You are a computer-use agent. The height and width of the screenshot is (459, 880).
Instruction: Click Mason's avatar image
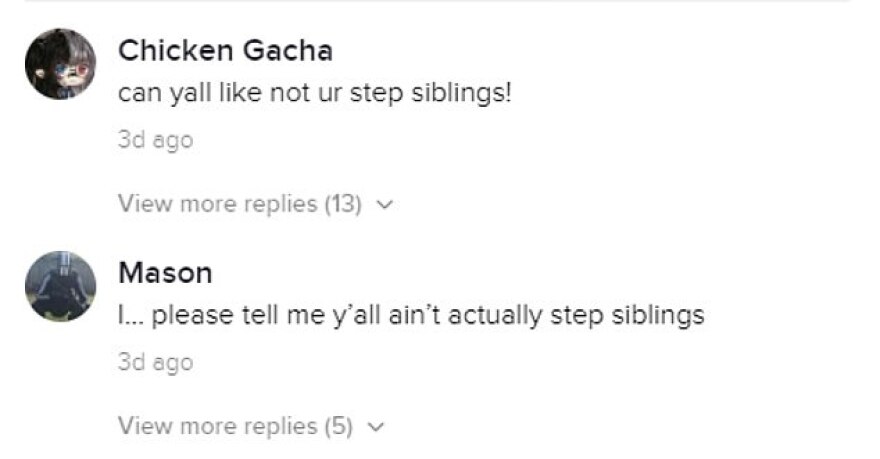(60, 286)
